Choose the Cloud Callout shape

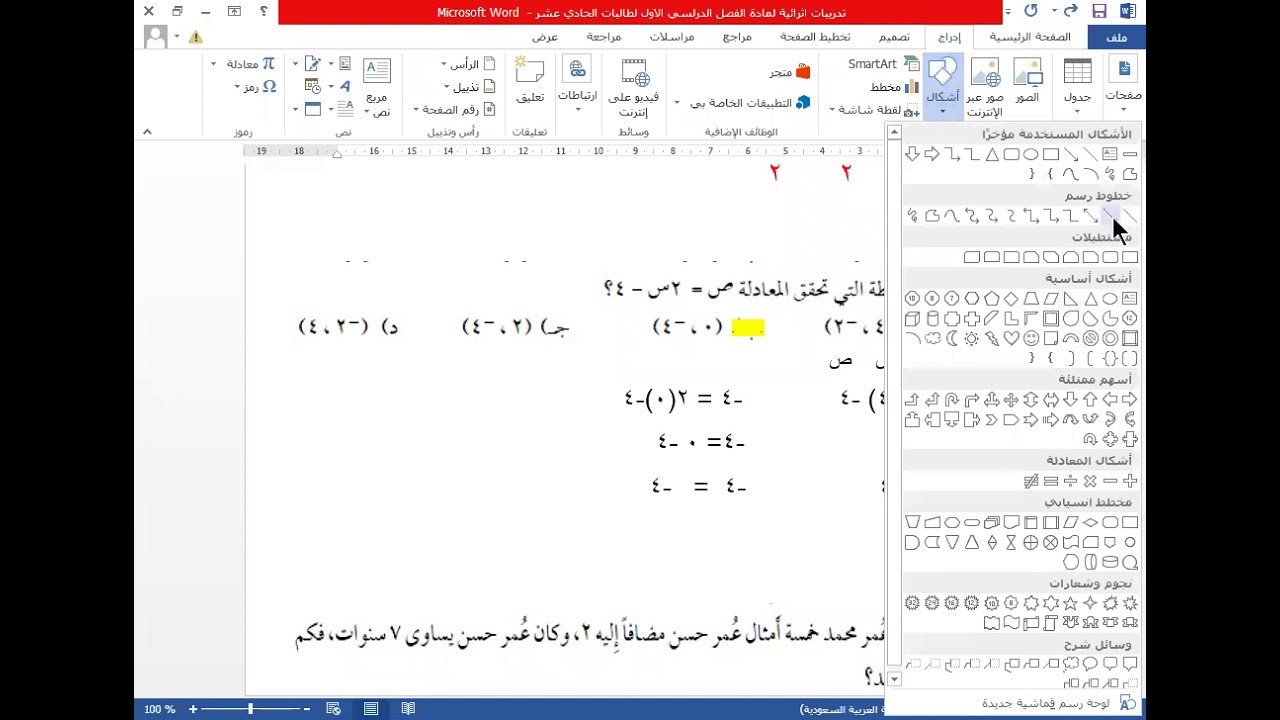click(x=1070, y=663)
